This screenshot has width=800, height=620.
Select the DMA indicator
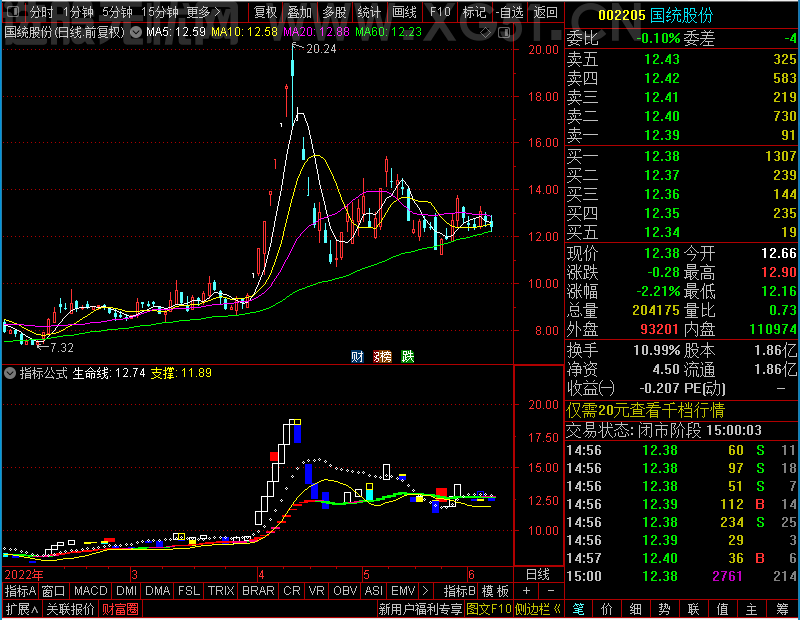tap(158, 591)
